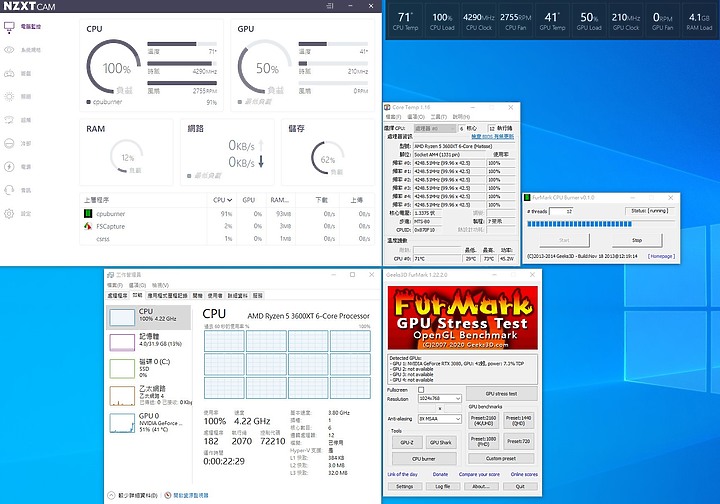Open the eye icon section in NZXT CAM sidebar

pos(9,50)
